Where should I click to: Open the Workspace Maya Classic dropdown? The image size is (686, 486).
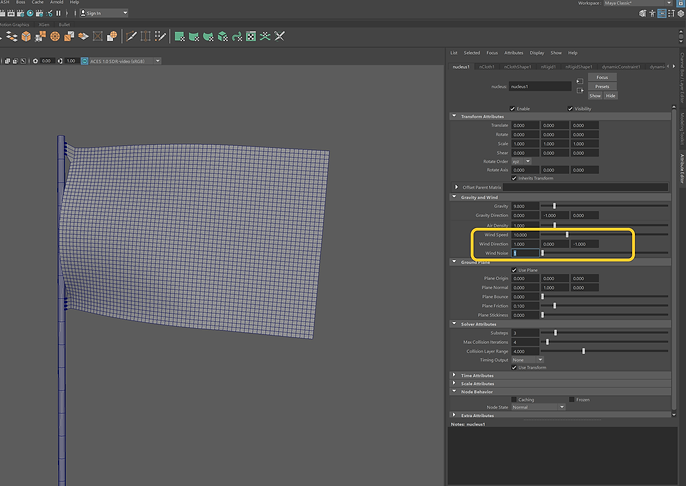638,3
